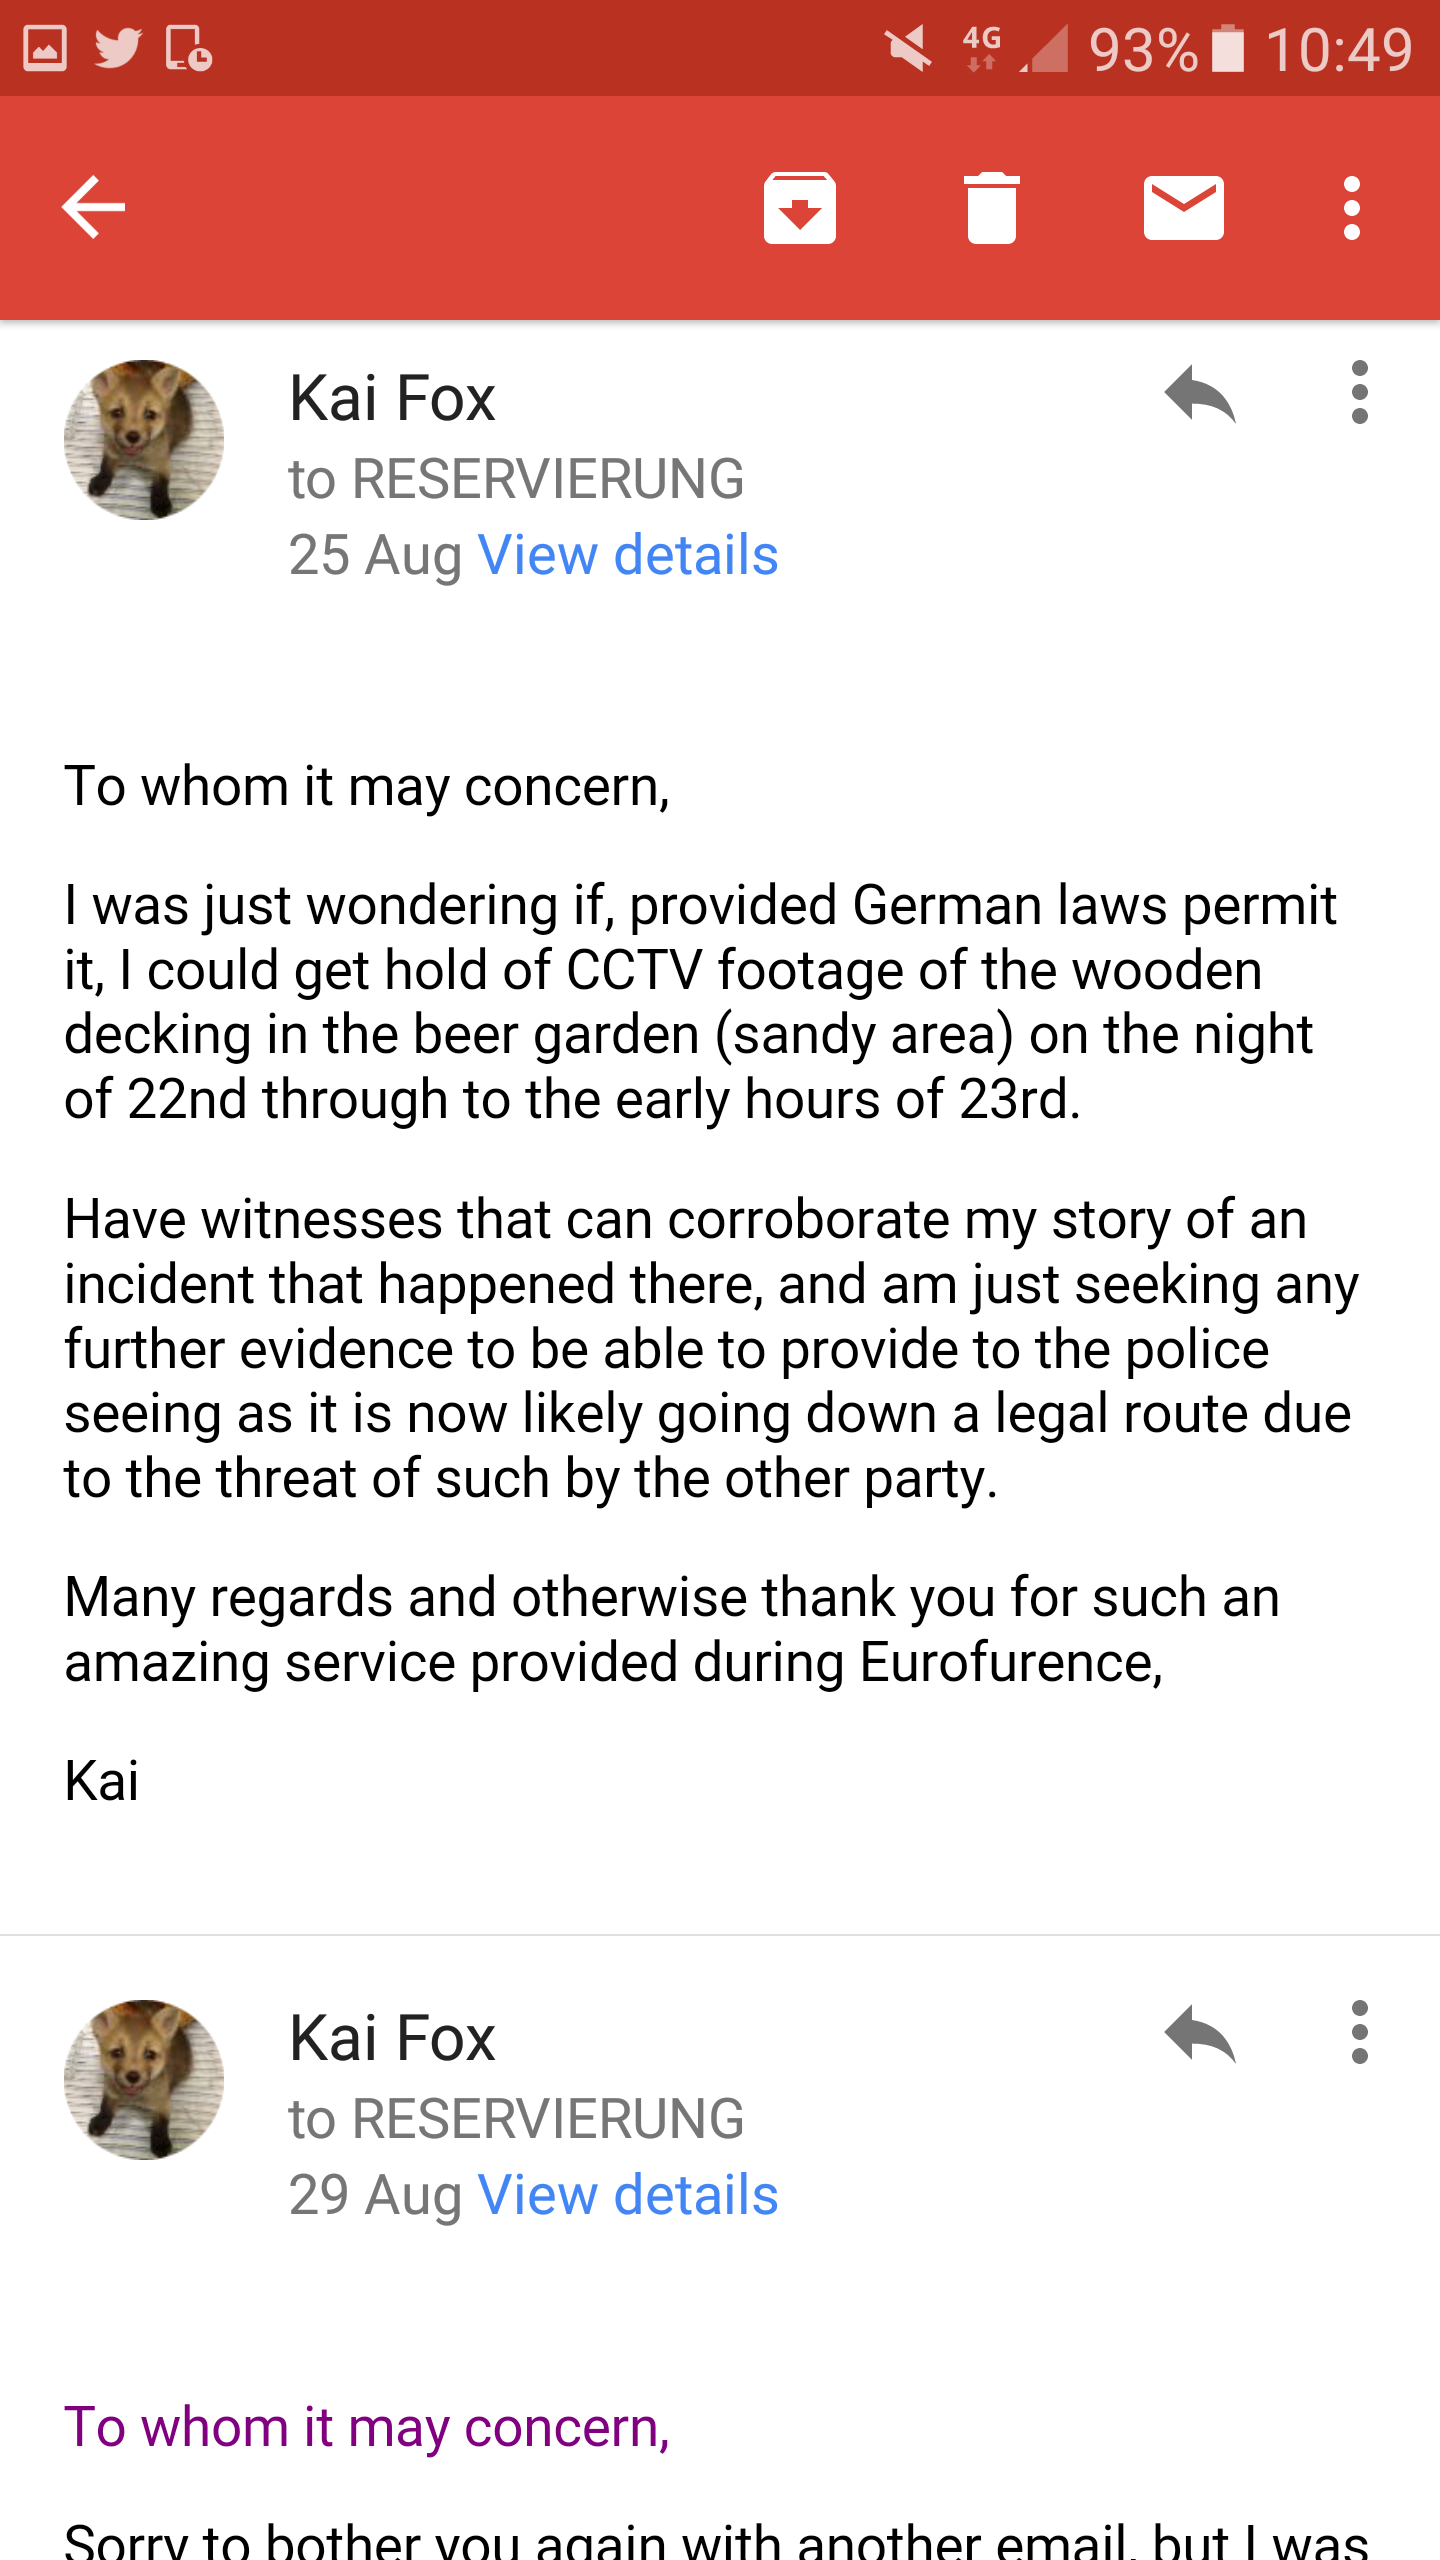This screenshot has height=2560, width=1440.
Task: Open more options for the 29 Aug message
Action: [1359, 2032]
